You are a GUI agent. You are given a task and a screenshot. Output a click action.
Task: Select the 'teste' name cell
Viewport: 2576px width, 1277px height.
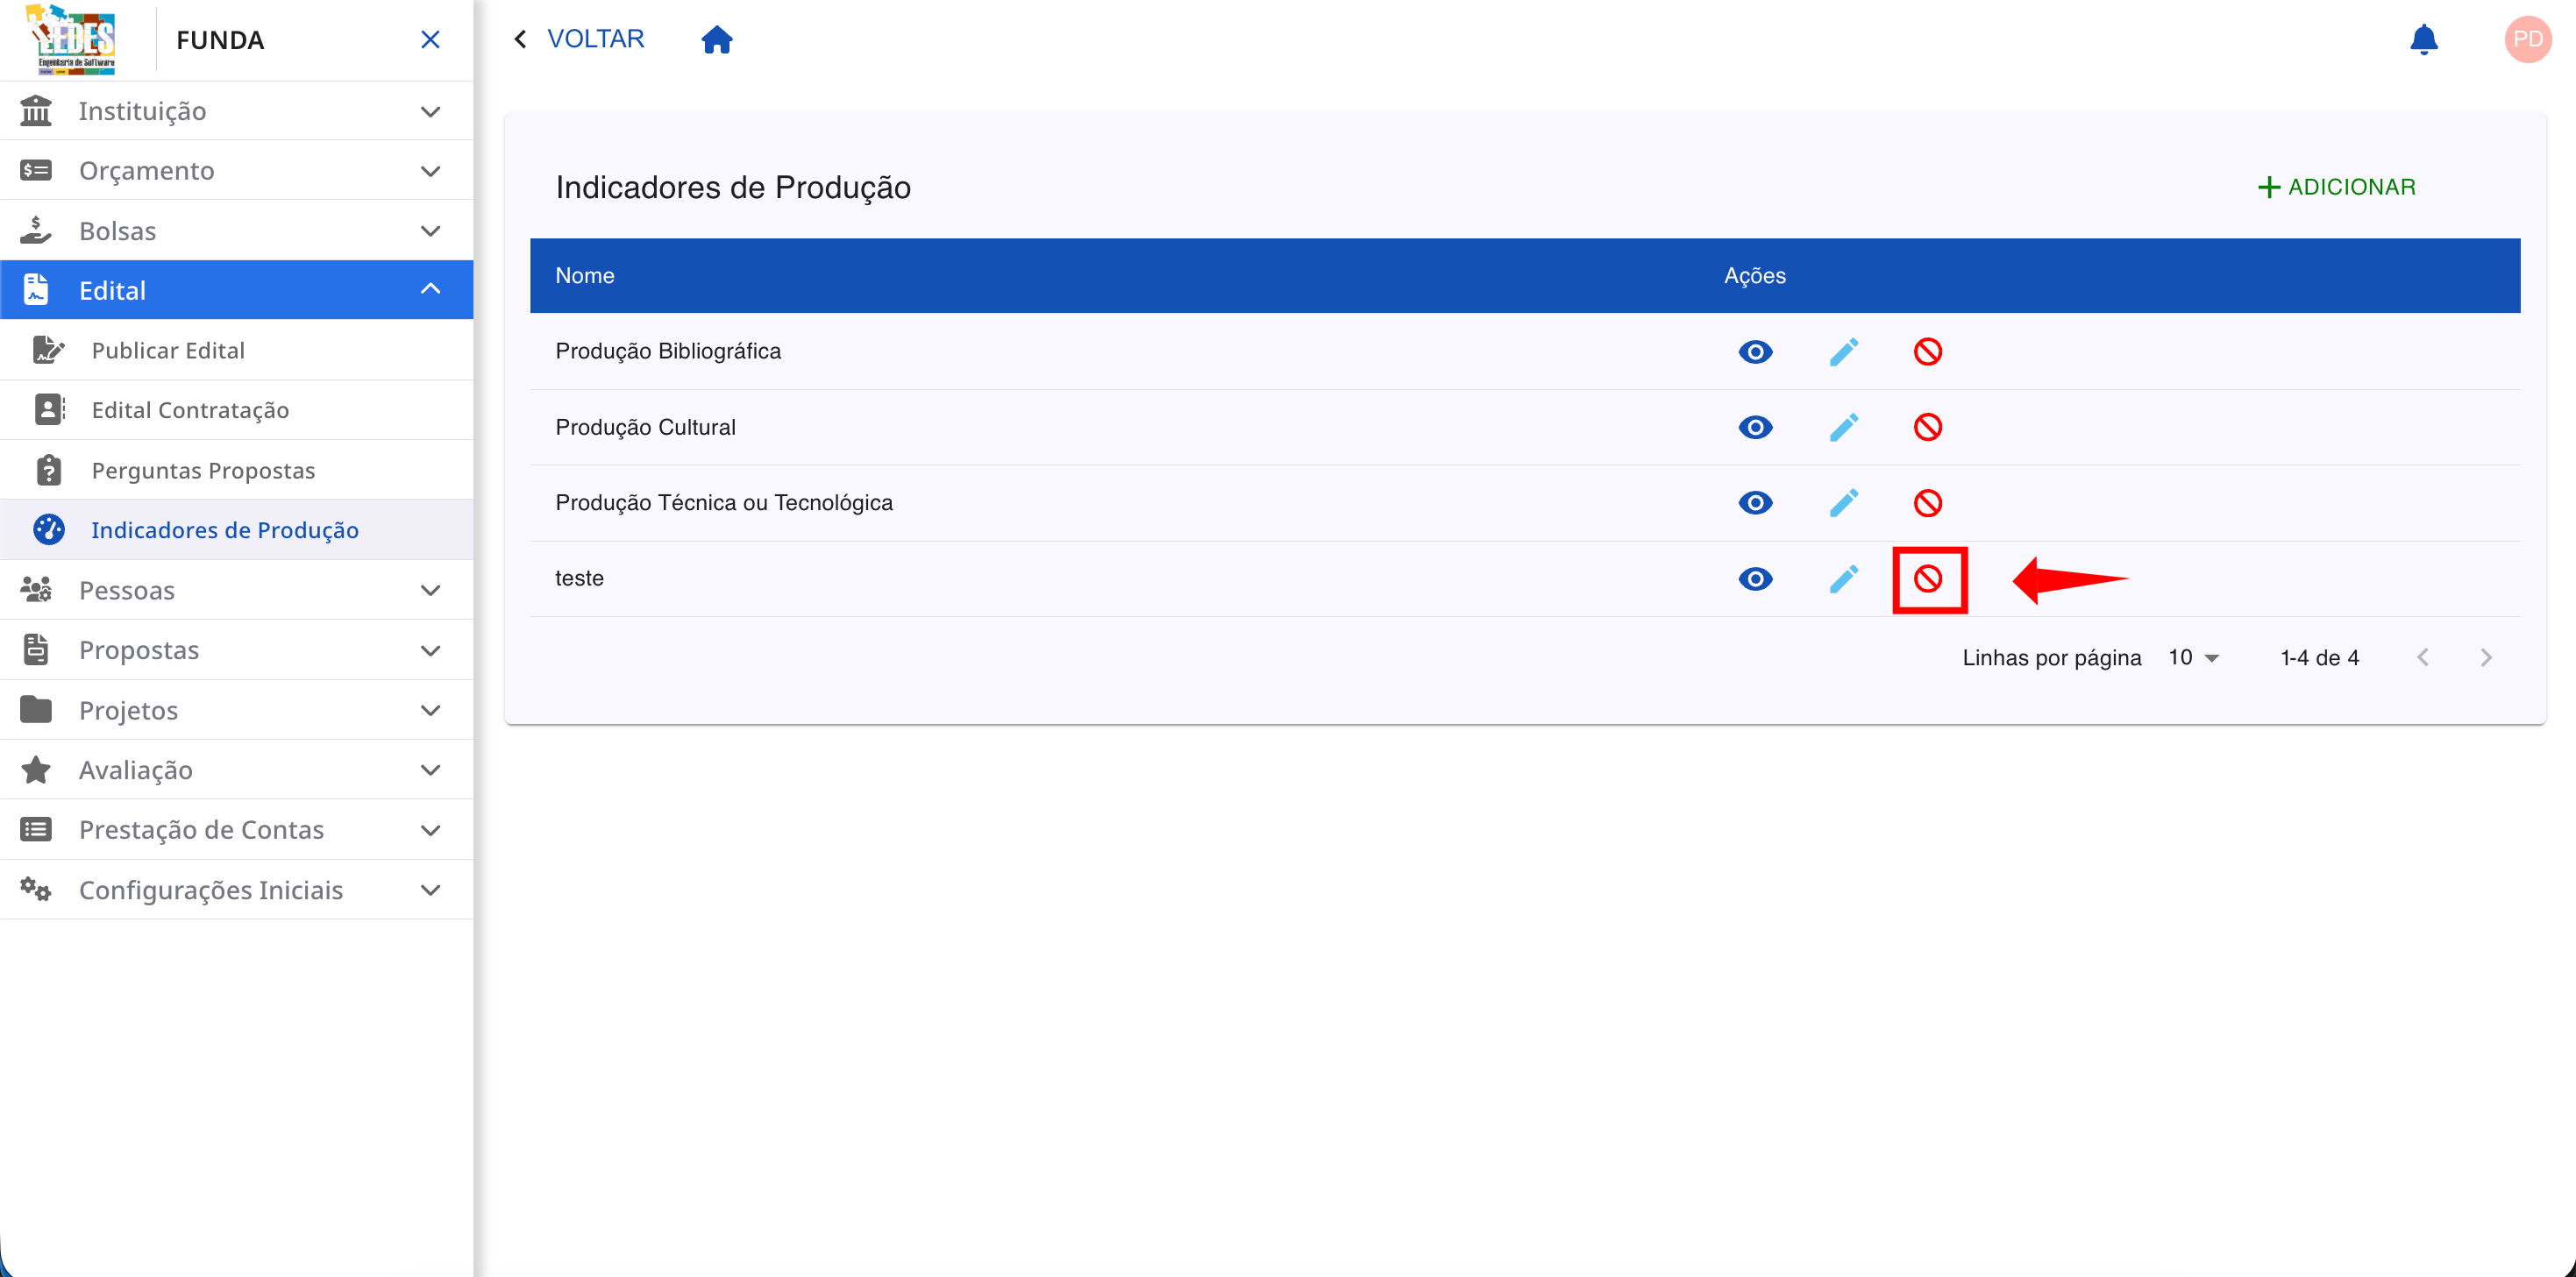click(x=579, y=578)
